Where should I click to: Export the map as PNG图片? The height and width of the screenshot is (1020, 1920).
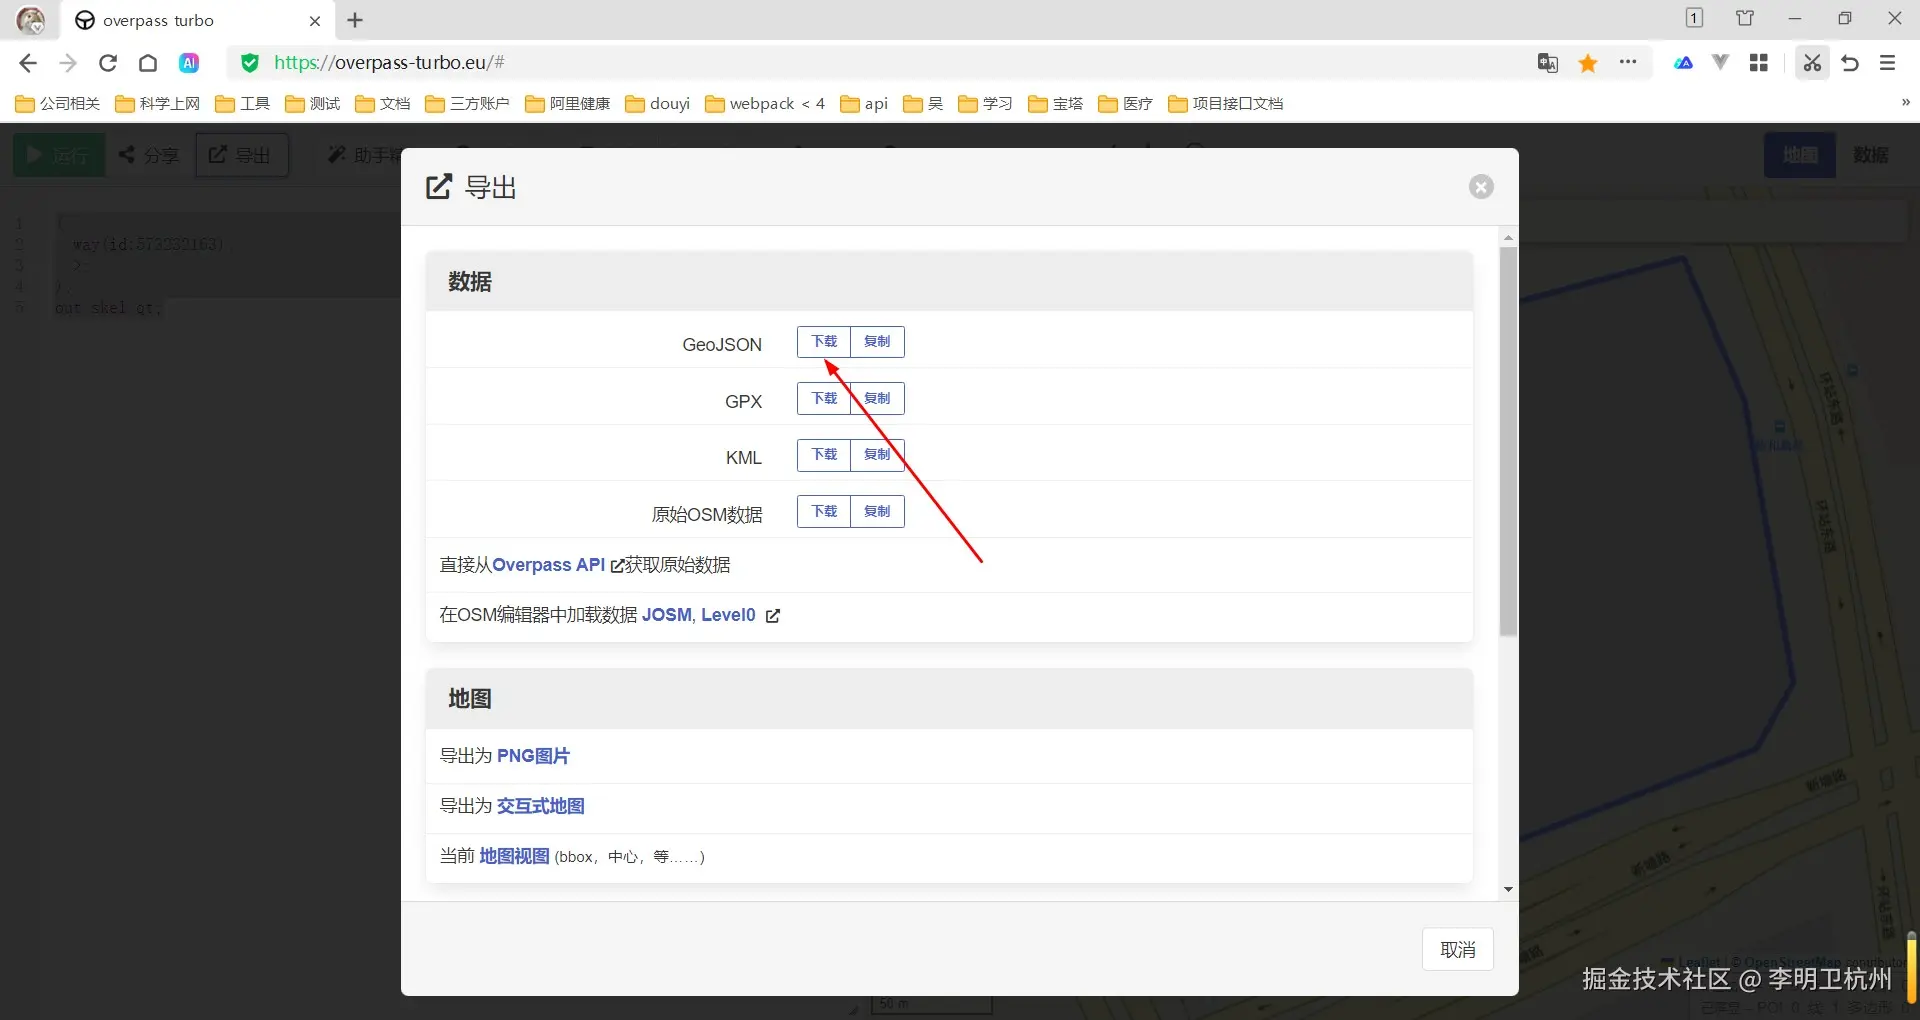click(x=533, y=756)
